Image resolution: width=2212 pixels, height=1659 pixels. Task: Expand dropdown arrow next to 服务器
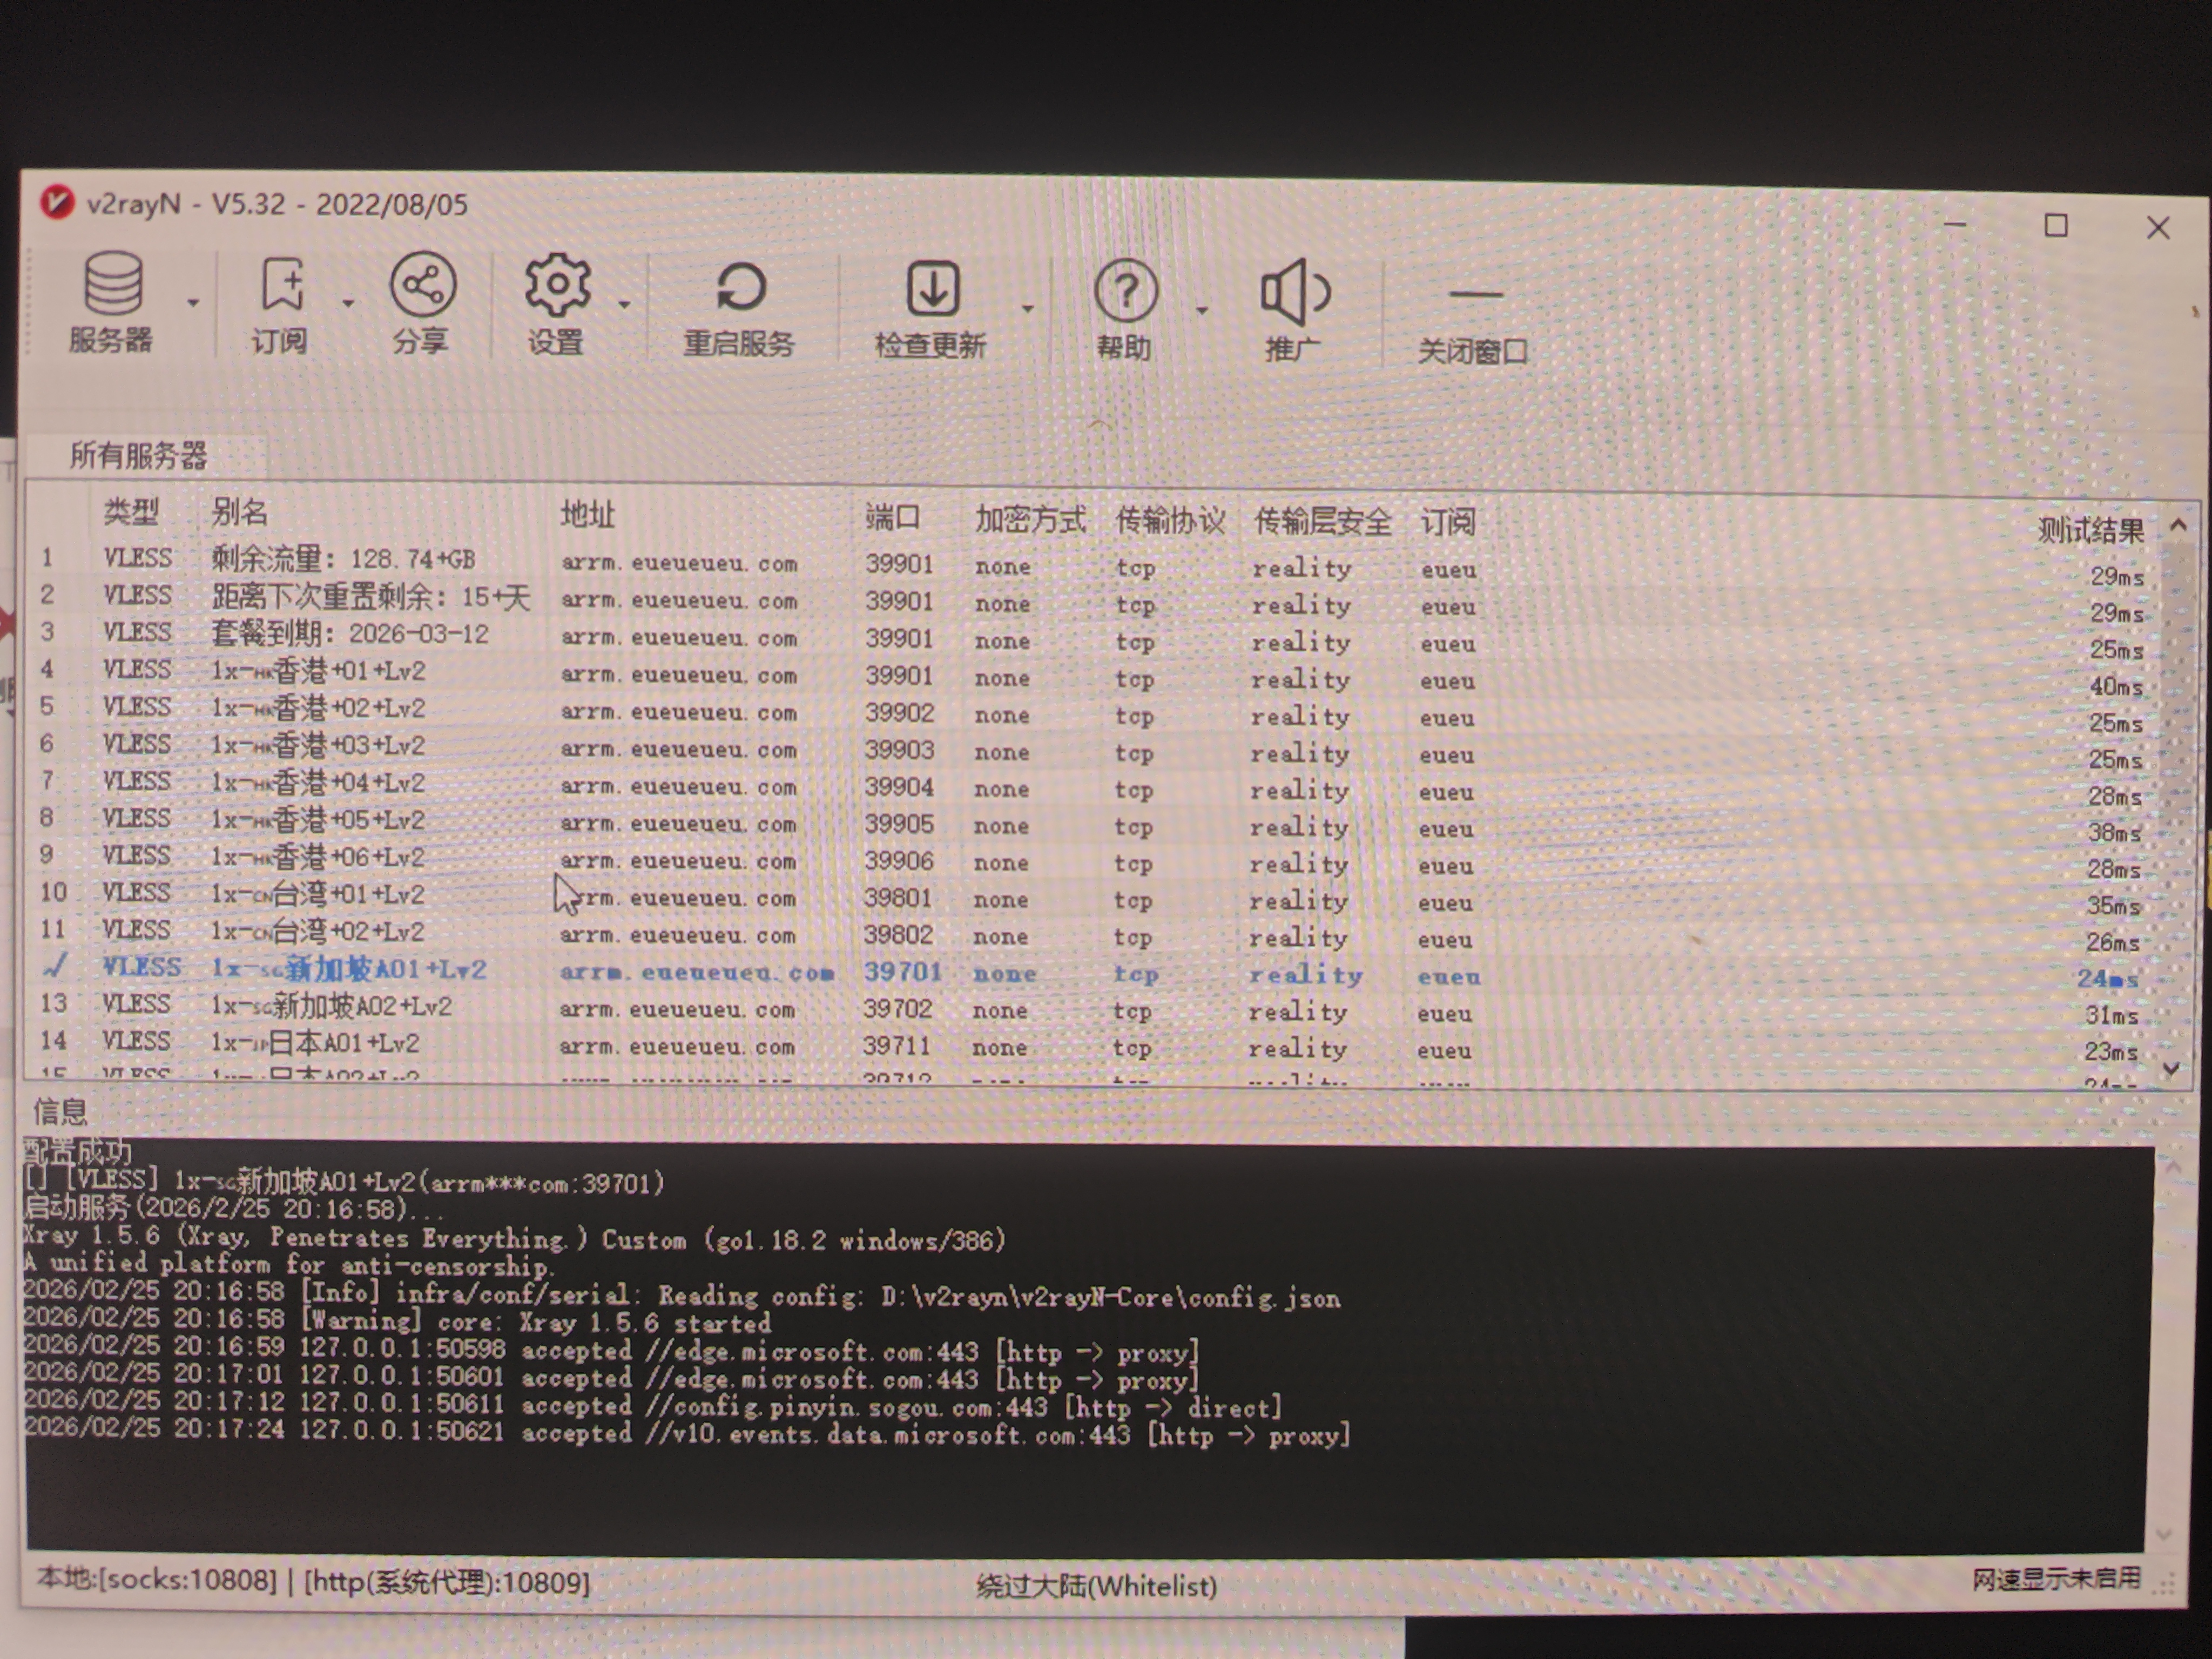(x=193, y=302)
